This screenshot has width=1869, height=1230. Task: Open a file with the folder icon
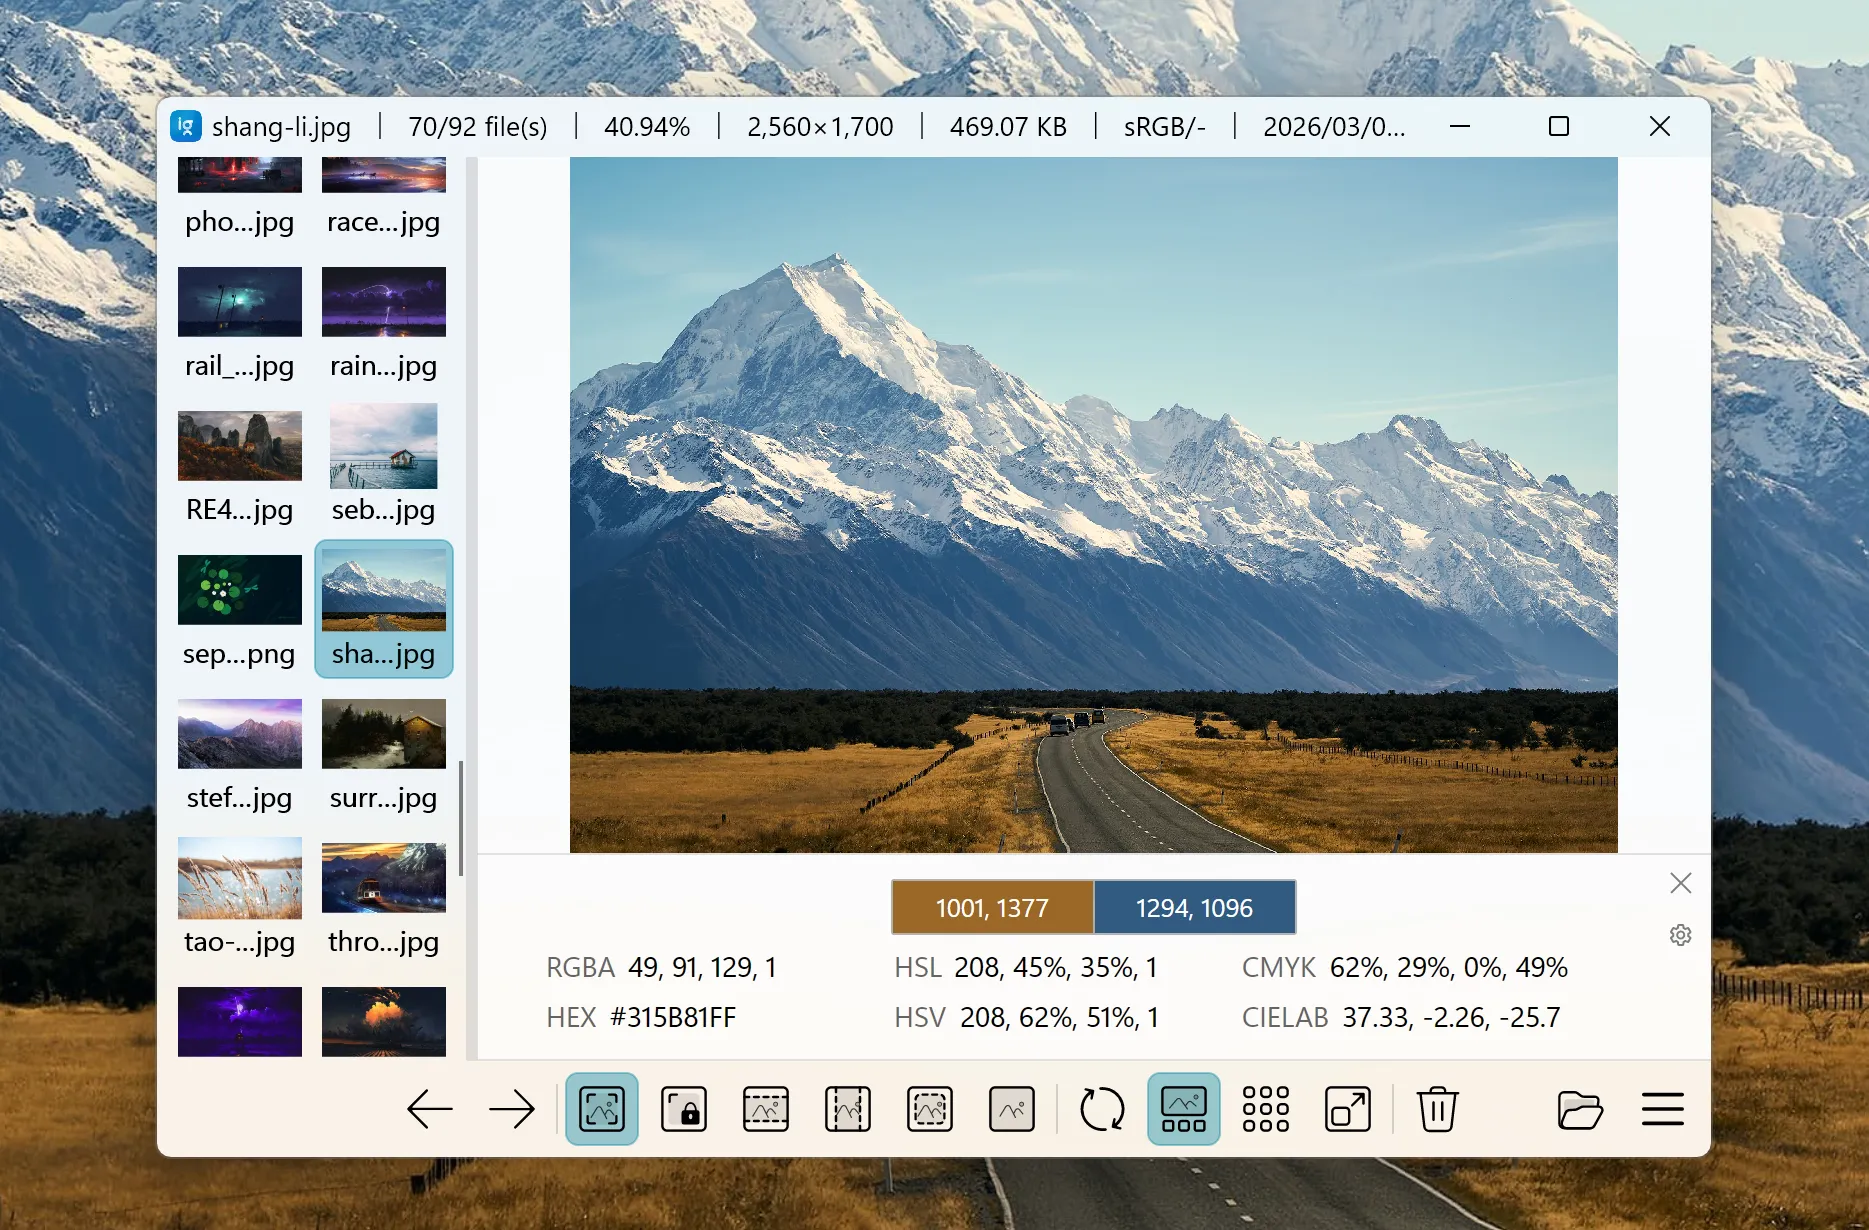coord(1580,1109)
